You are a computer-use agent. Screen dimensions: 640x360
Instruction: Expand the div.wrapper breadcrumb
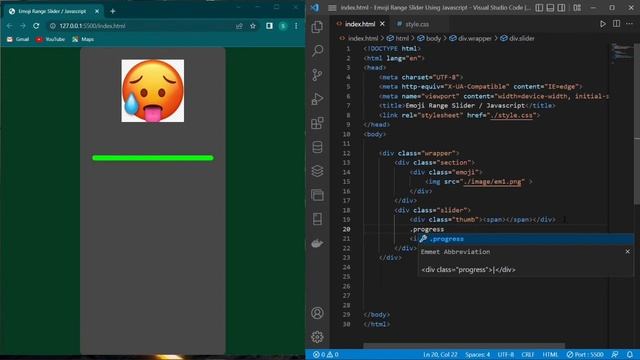471,38
